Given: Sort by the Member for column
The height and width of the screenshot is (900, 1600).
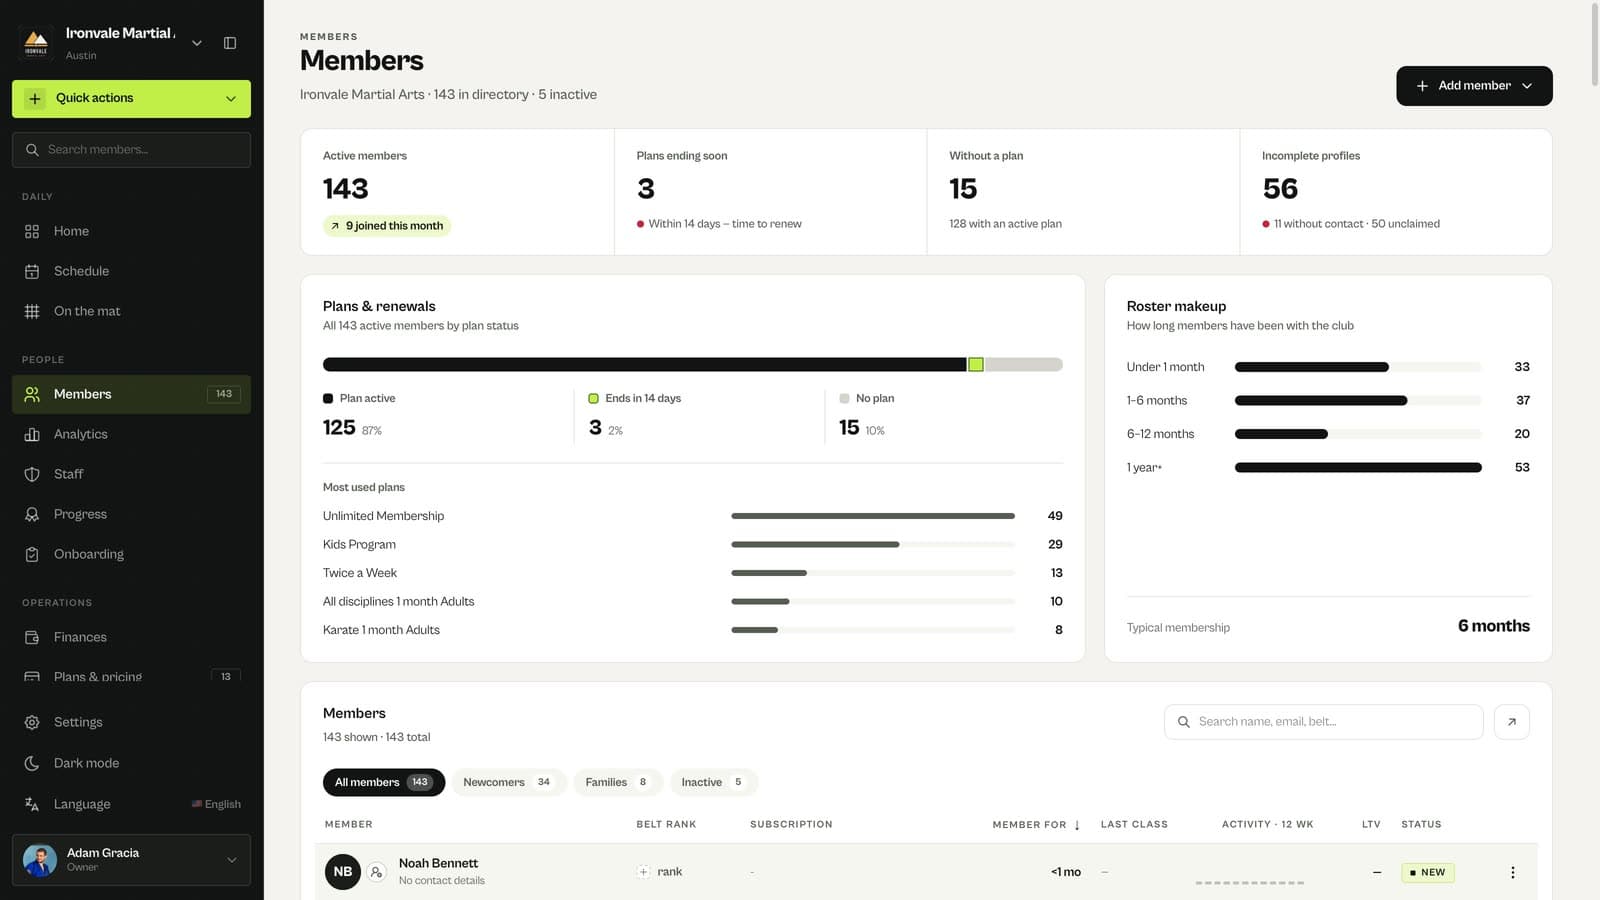Looking at the screenshot, I should click(x=1036, y=824).
